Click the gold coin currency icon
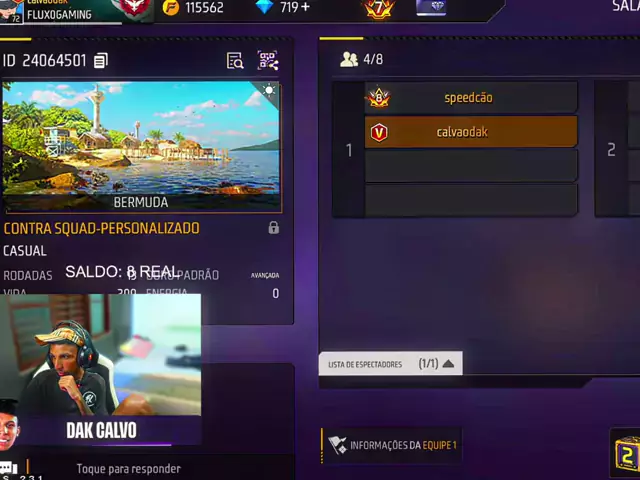 pos(171,7)
